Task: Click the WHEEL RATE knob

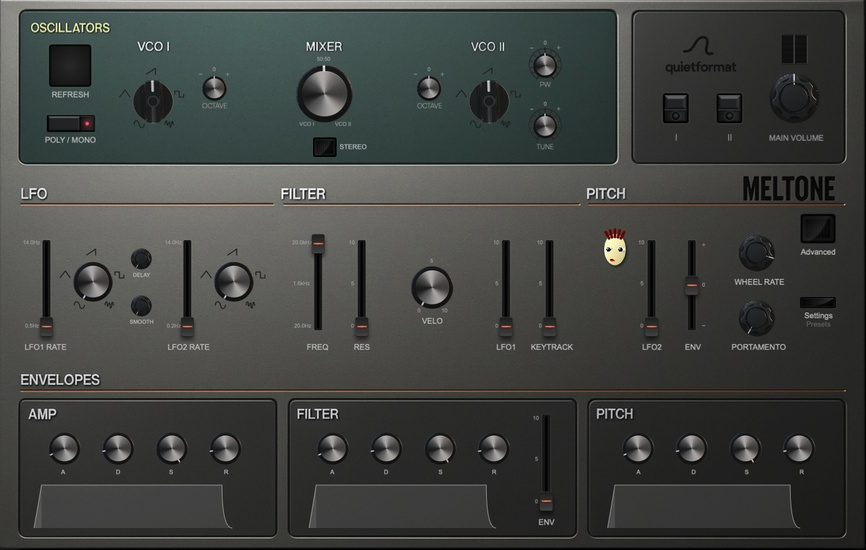Action: pos(757,253)
